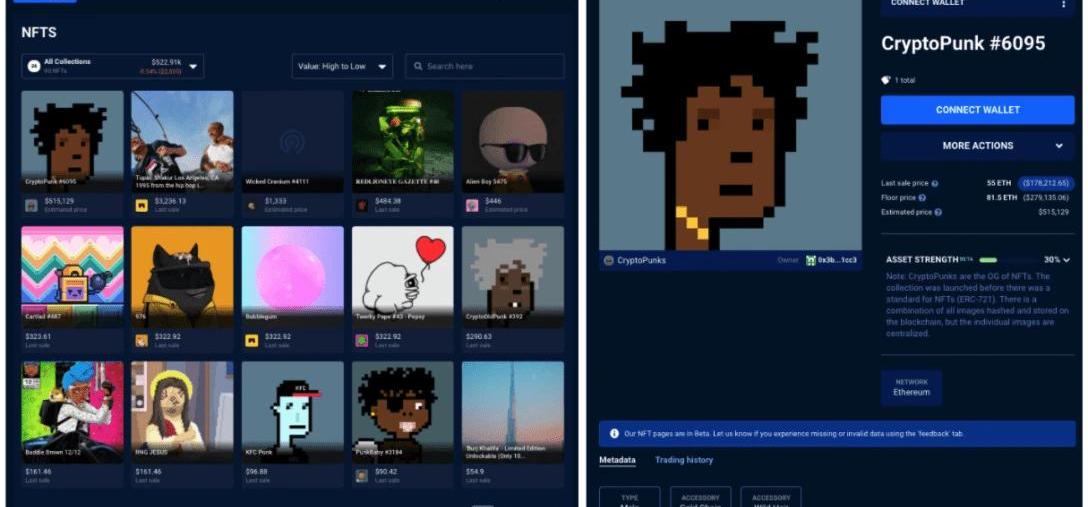Open the All Collections dropdown
The image size is (1088, 507).
click(x=112, y=66)
